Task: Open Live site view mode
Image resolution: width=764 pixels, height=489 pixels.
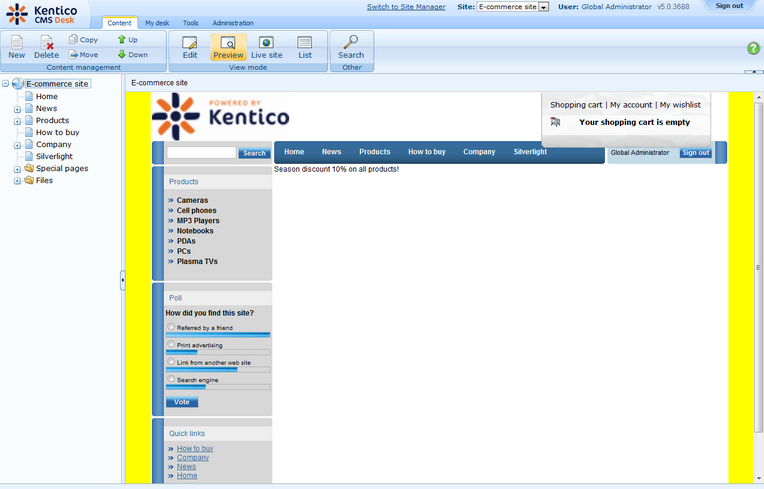Action: [267, 47]
